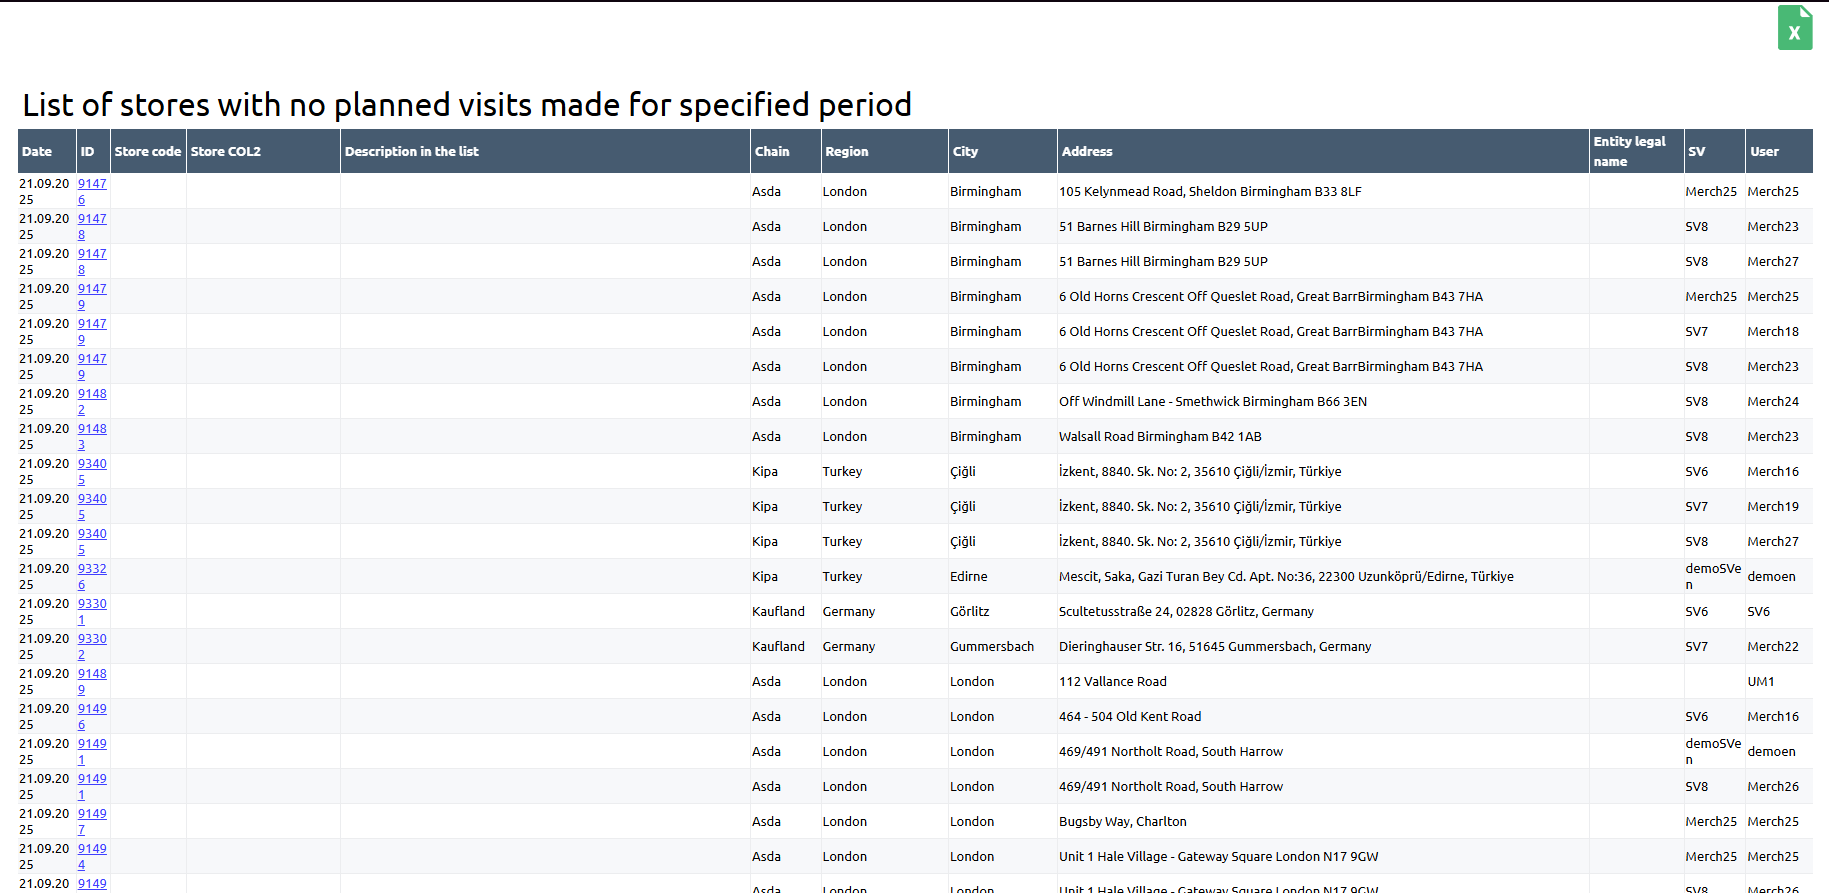Open ID link 91489 for Vallance Road

(92, 674)
